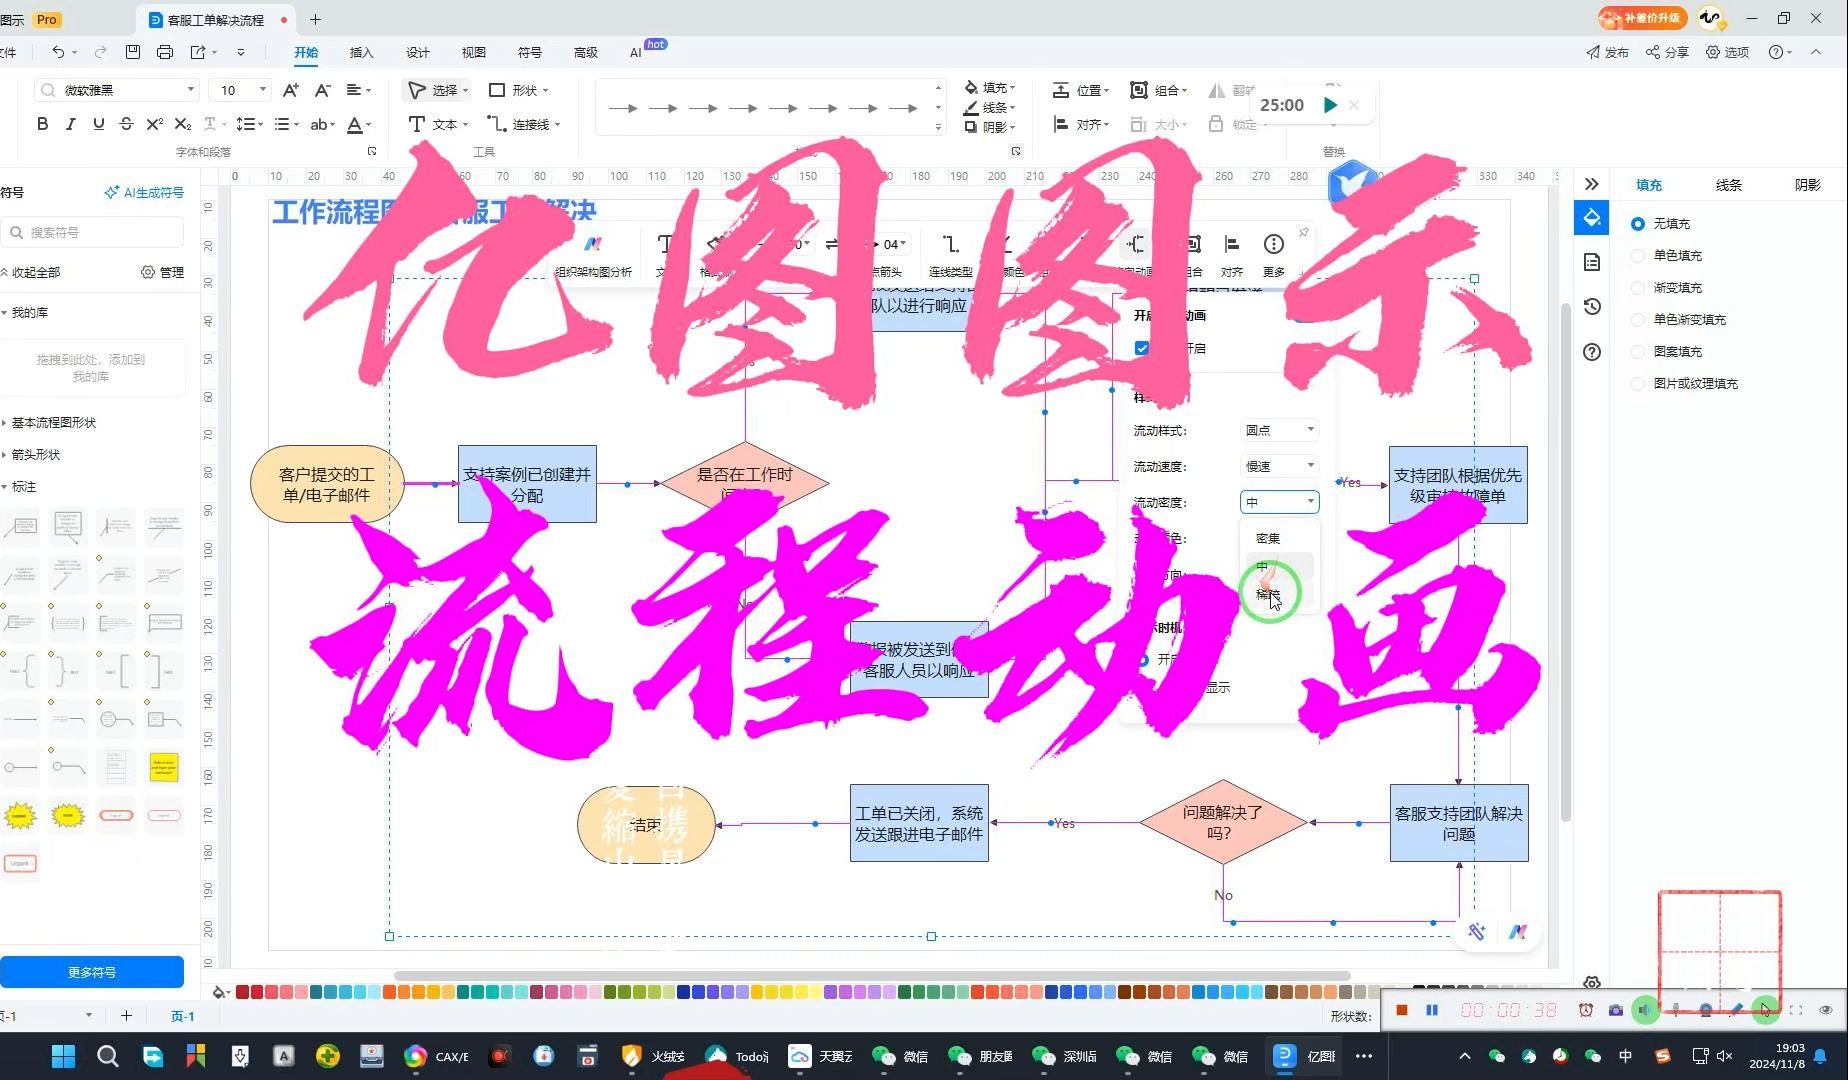Image resolution: width=1848 pixels, height=1080 pixels.
Task: Switch to the Shadow tab in right panel
Action: pos(1807,185)
